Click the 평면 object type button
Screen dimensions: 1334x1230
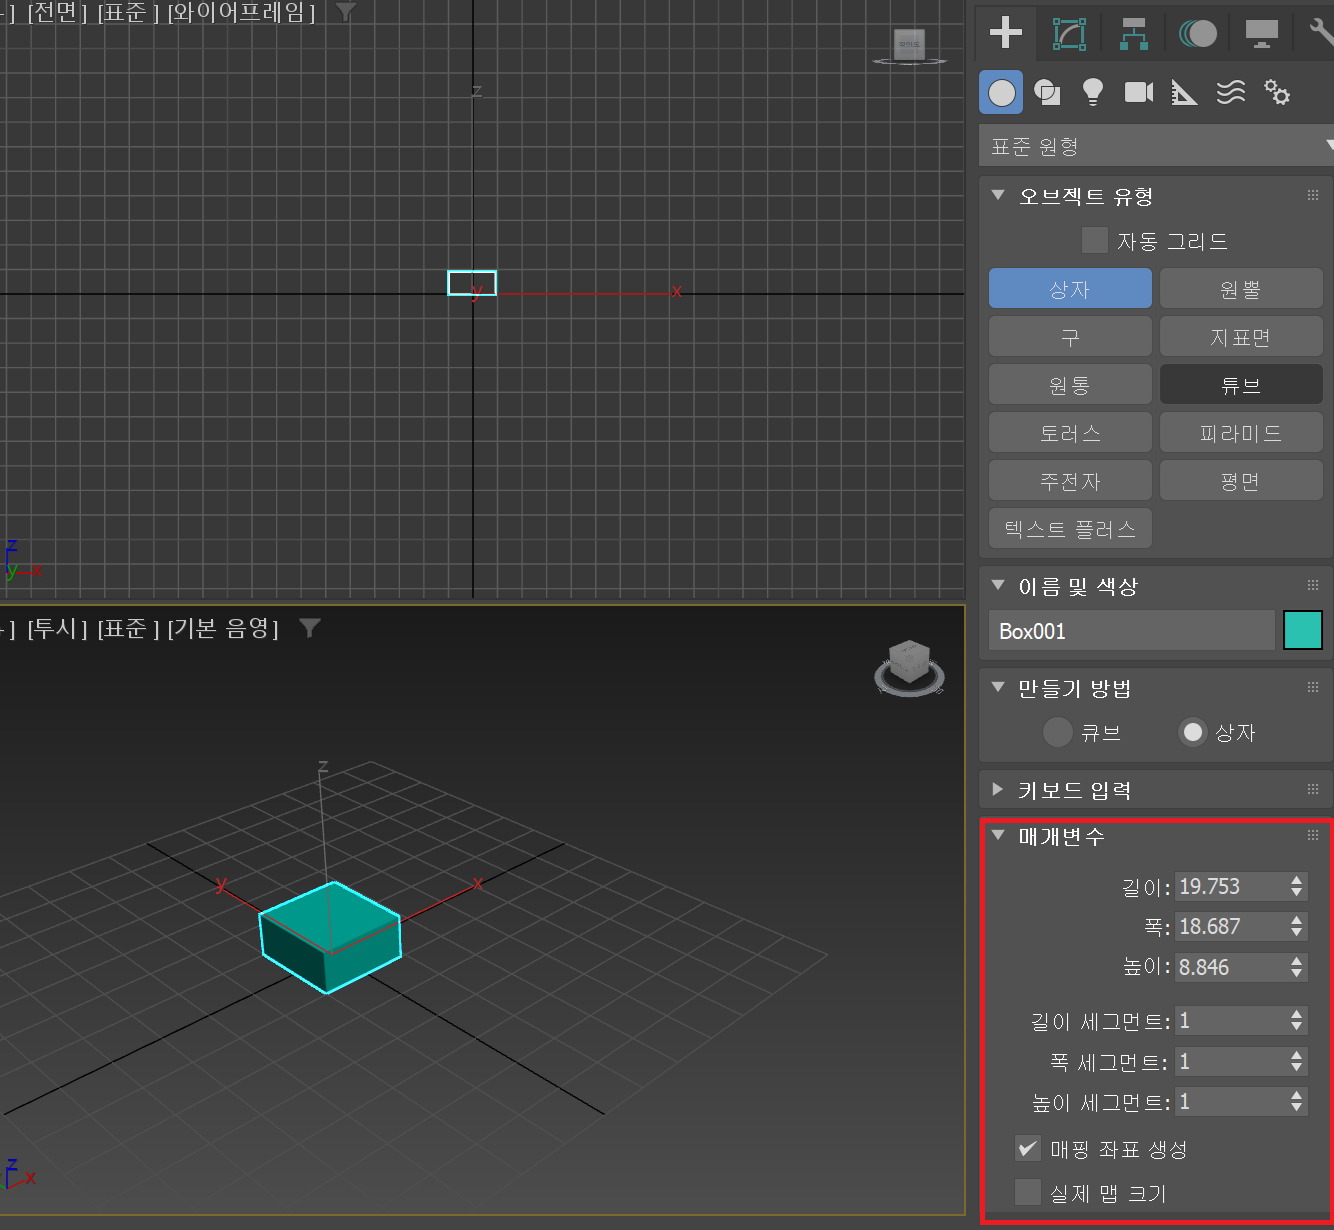1241,481
